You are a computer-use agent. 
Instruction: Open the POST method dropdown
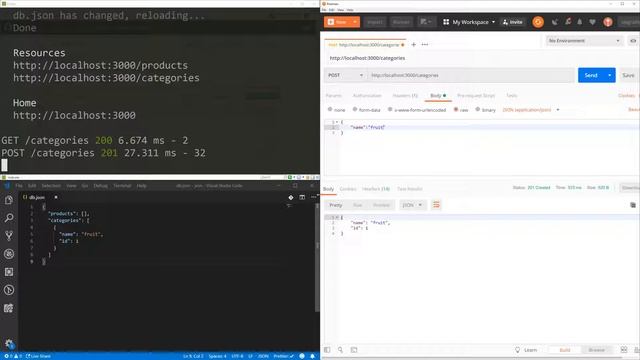[345, 75]
